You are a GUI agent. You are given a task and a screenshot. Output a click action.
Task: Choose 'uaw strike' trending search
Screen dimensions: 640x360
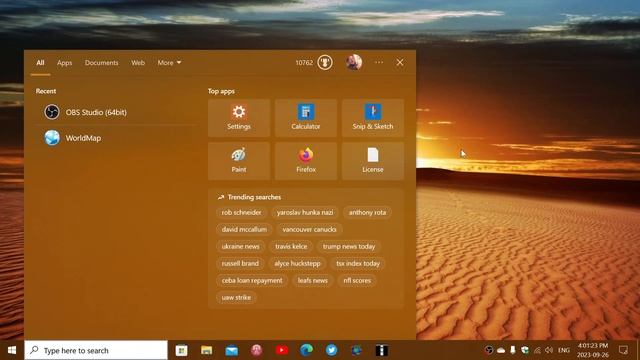[236, 298]
